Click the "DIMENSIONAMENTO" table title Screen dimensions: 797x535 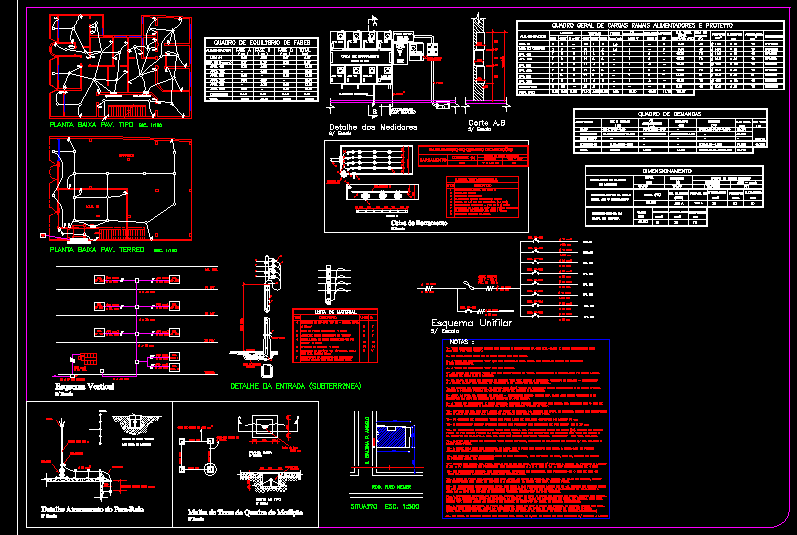click(x=667, y=171)
